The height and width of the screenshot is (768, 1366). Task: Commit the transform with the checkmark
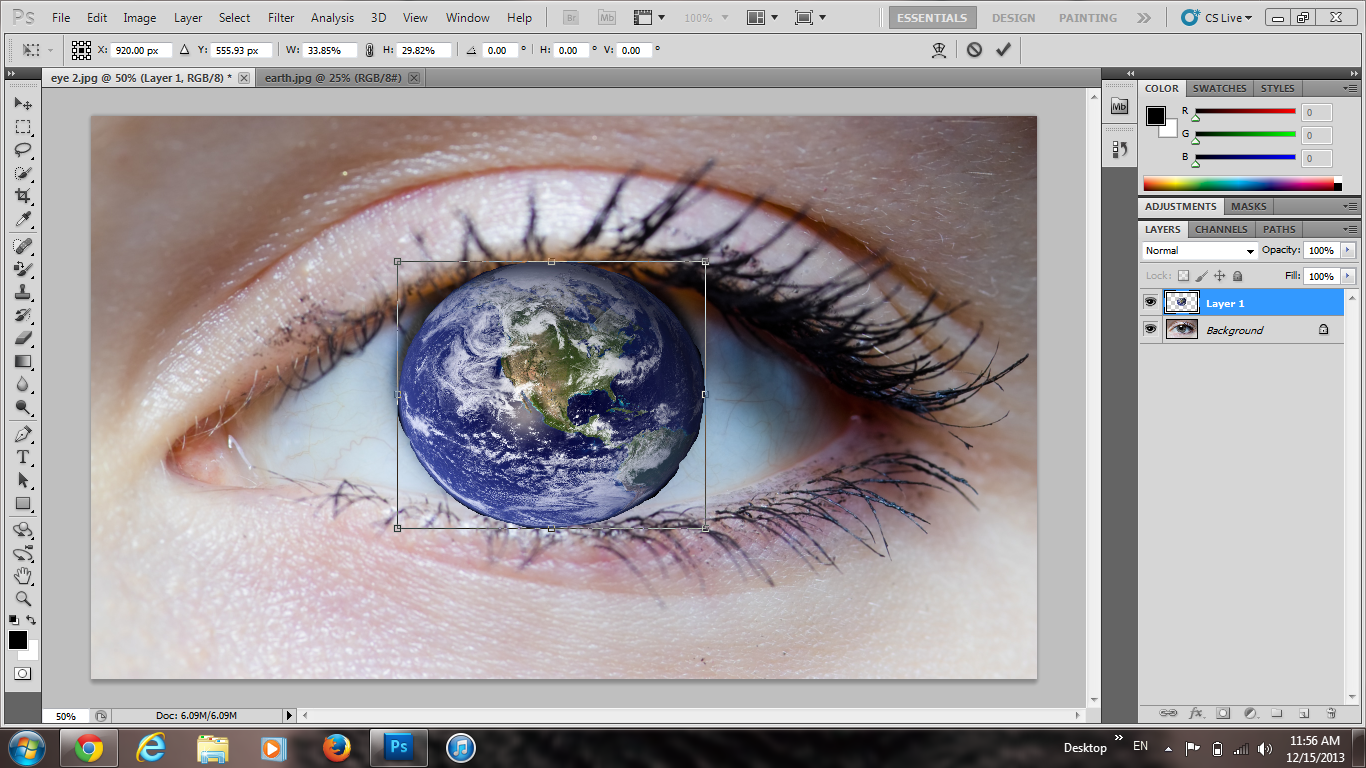point(1003,50)
